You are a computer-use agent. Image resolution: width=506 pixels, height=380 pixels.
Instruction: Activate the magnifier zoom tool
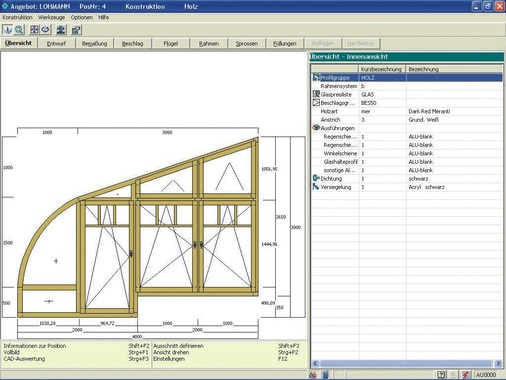click(19, 30)
